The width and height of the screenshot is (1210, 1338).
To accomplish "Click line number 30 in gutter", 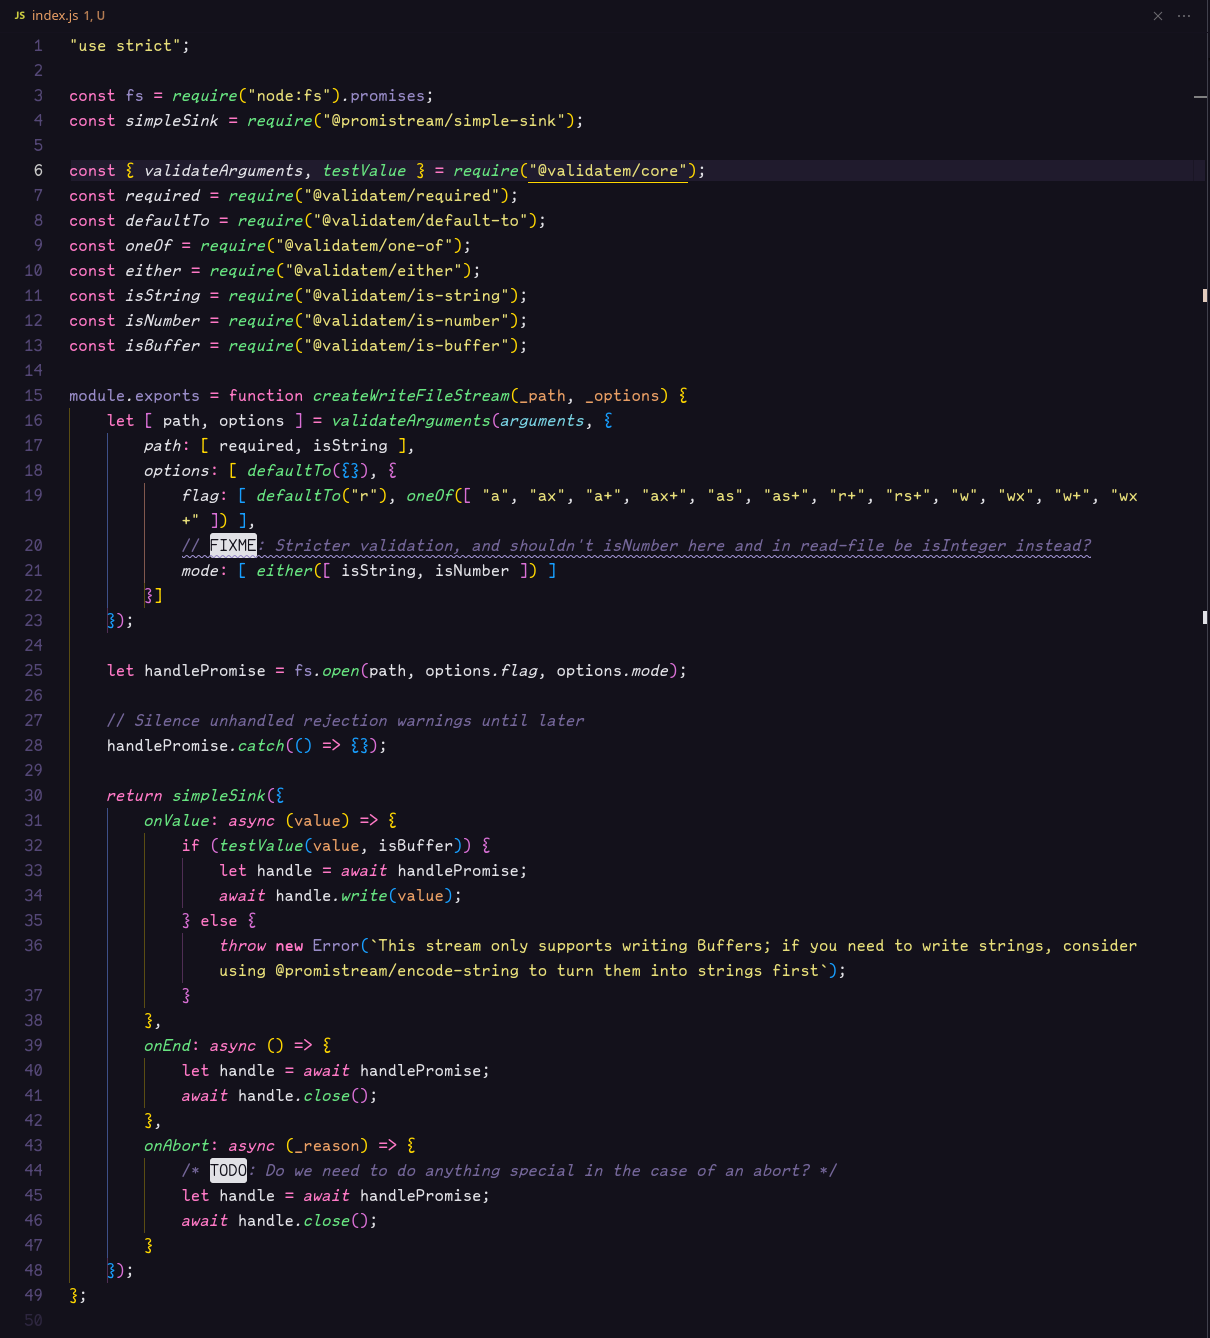I will click(x=33, y=795).
